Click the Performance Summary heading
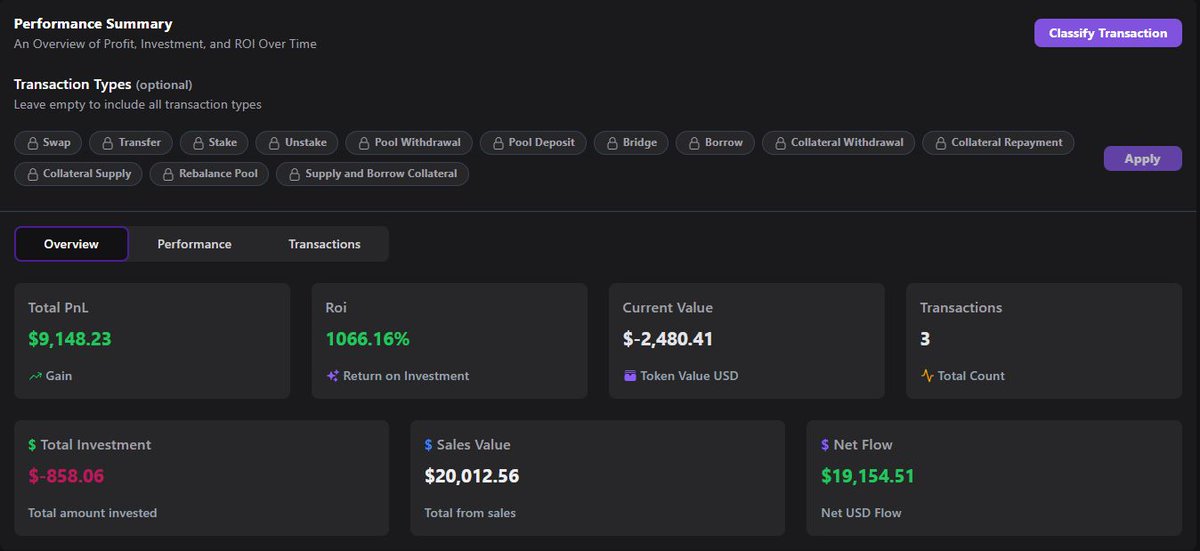The height and width of the screenshot is (551, 1200). [x=93, y=24]
